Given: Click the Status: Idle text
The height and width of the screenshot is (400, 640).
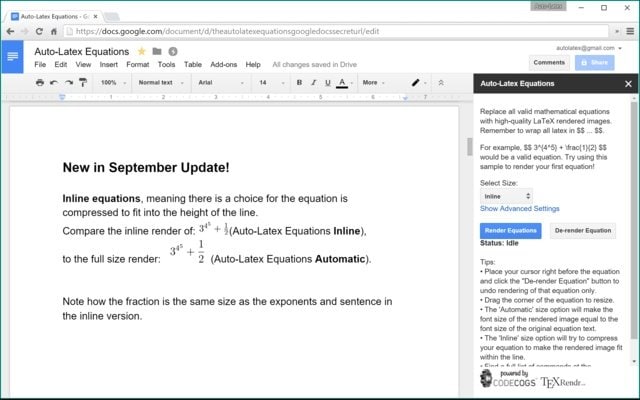Looking at the screenshot, I should point(499,243).
